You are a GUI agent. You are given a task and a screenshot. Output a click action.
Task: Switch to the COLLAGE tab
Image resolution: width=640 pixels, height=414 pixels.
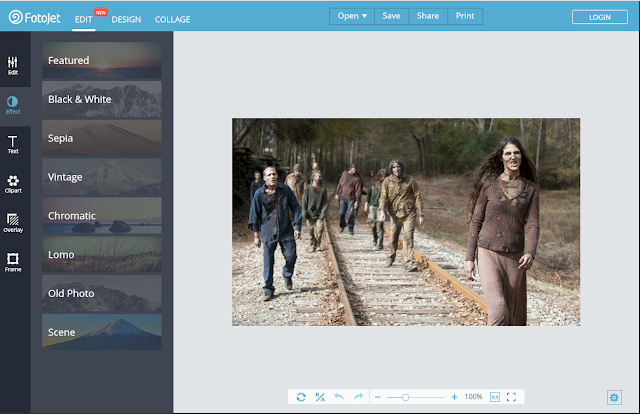(172, 20)
